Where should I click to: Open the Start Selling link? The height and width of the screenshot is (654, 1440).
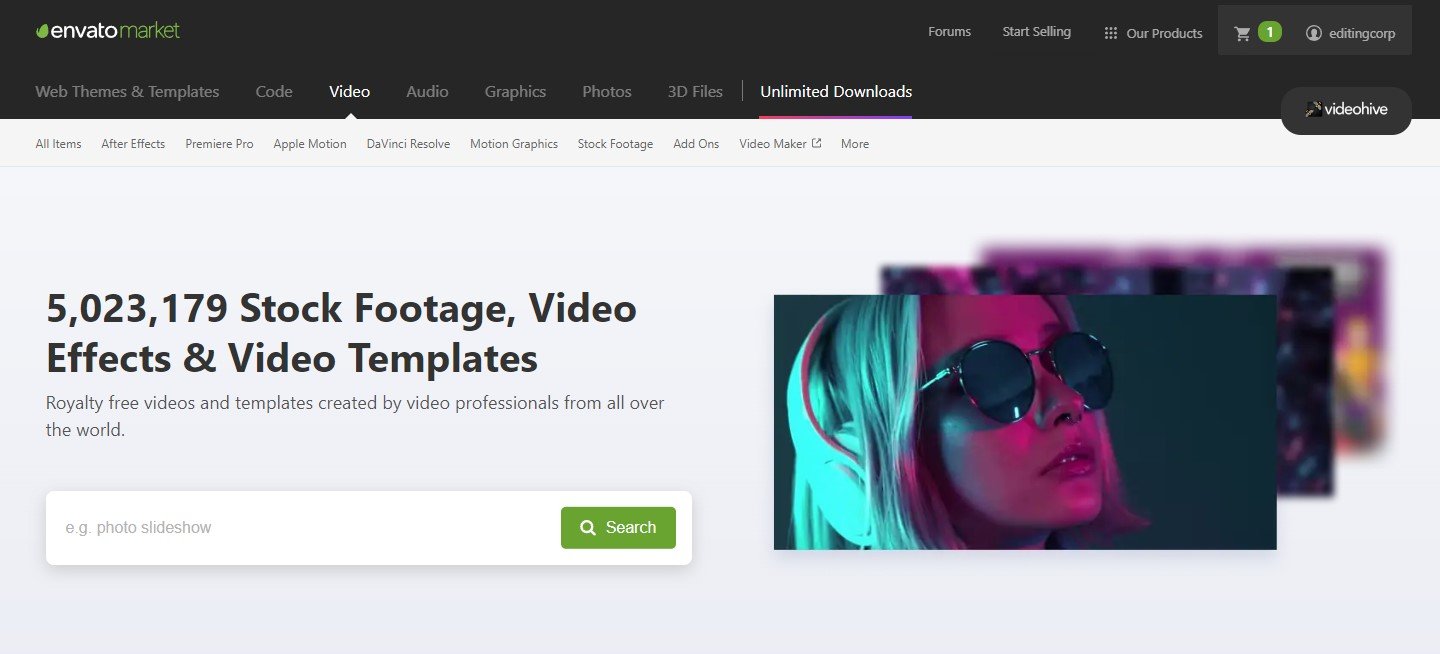pos(1036,32)
